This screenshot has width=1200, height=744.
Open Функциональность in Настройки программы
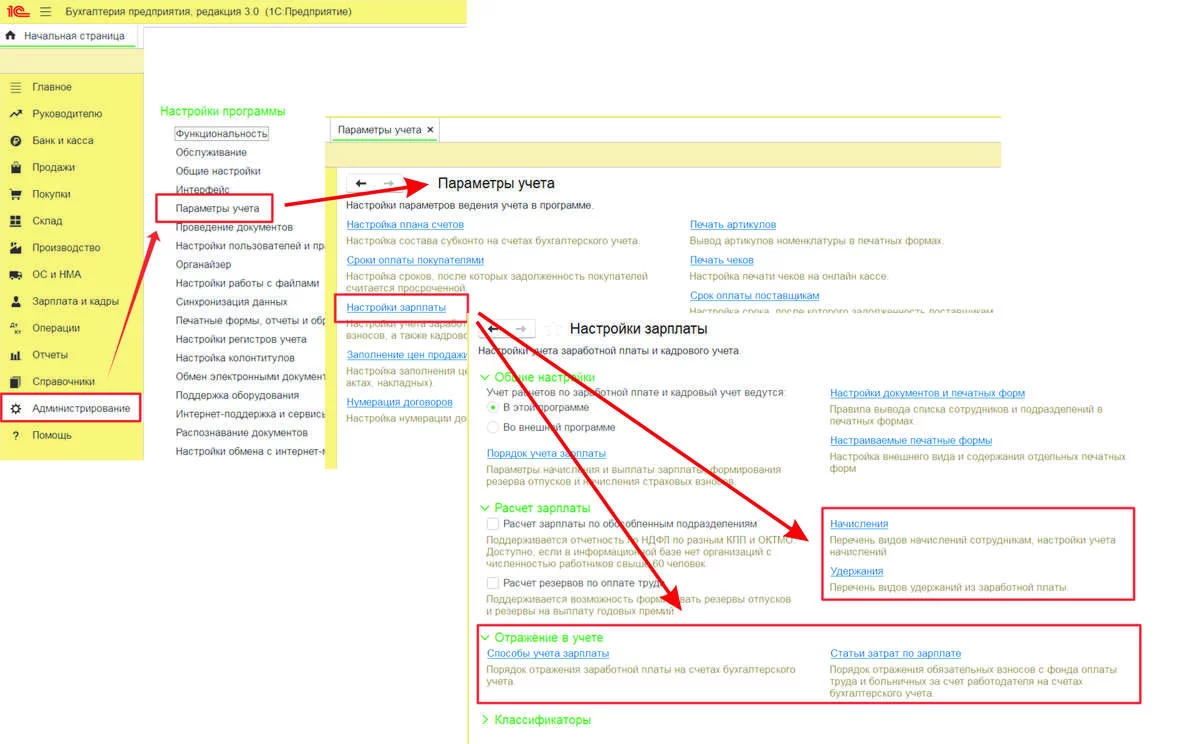click(222, 133)
